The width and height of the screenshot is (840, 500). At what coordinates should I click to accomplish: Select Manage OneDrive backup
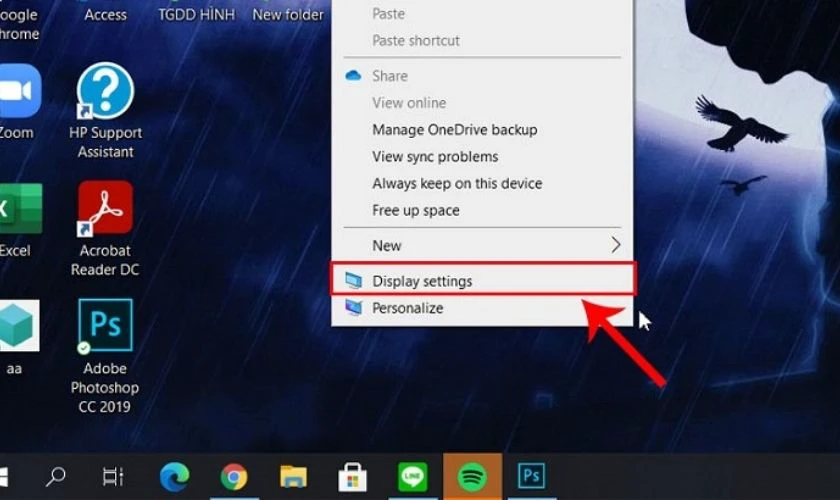click(483, 130)
